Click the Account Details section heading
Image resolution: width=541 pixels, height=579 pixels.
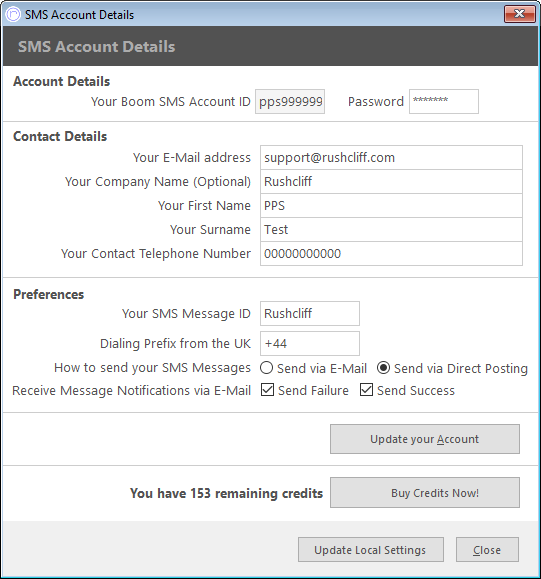click(62, 81)
